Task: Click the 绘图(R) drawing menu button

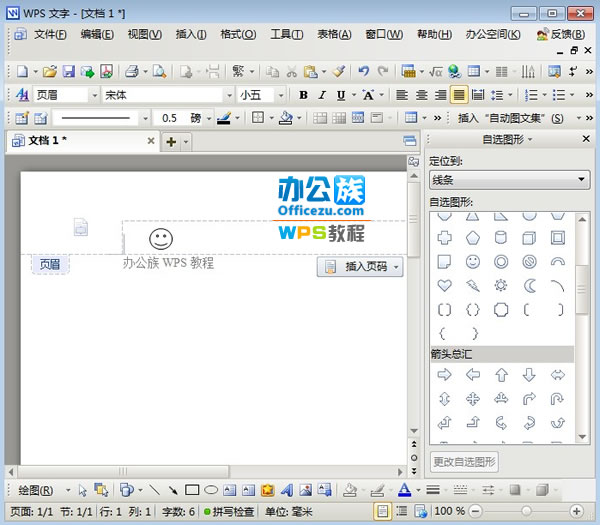Action: [40, 490]
